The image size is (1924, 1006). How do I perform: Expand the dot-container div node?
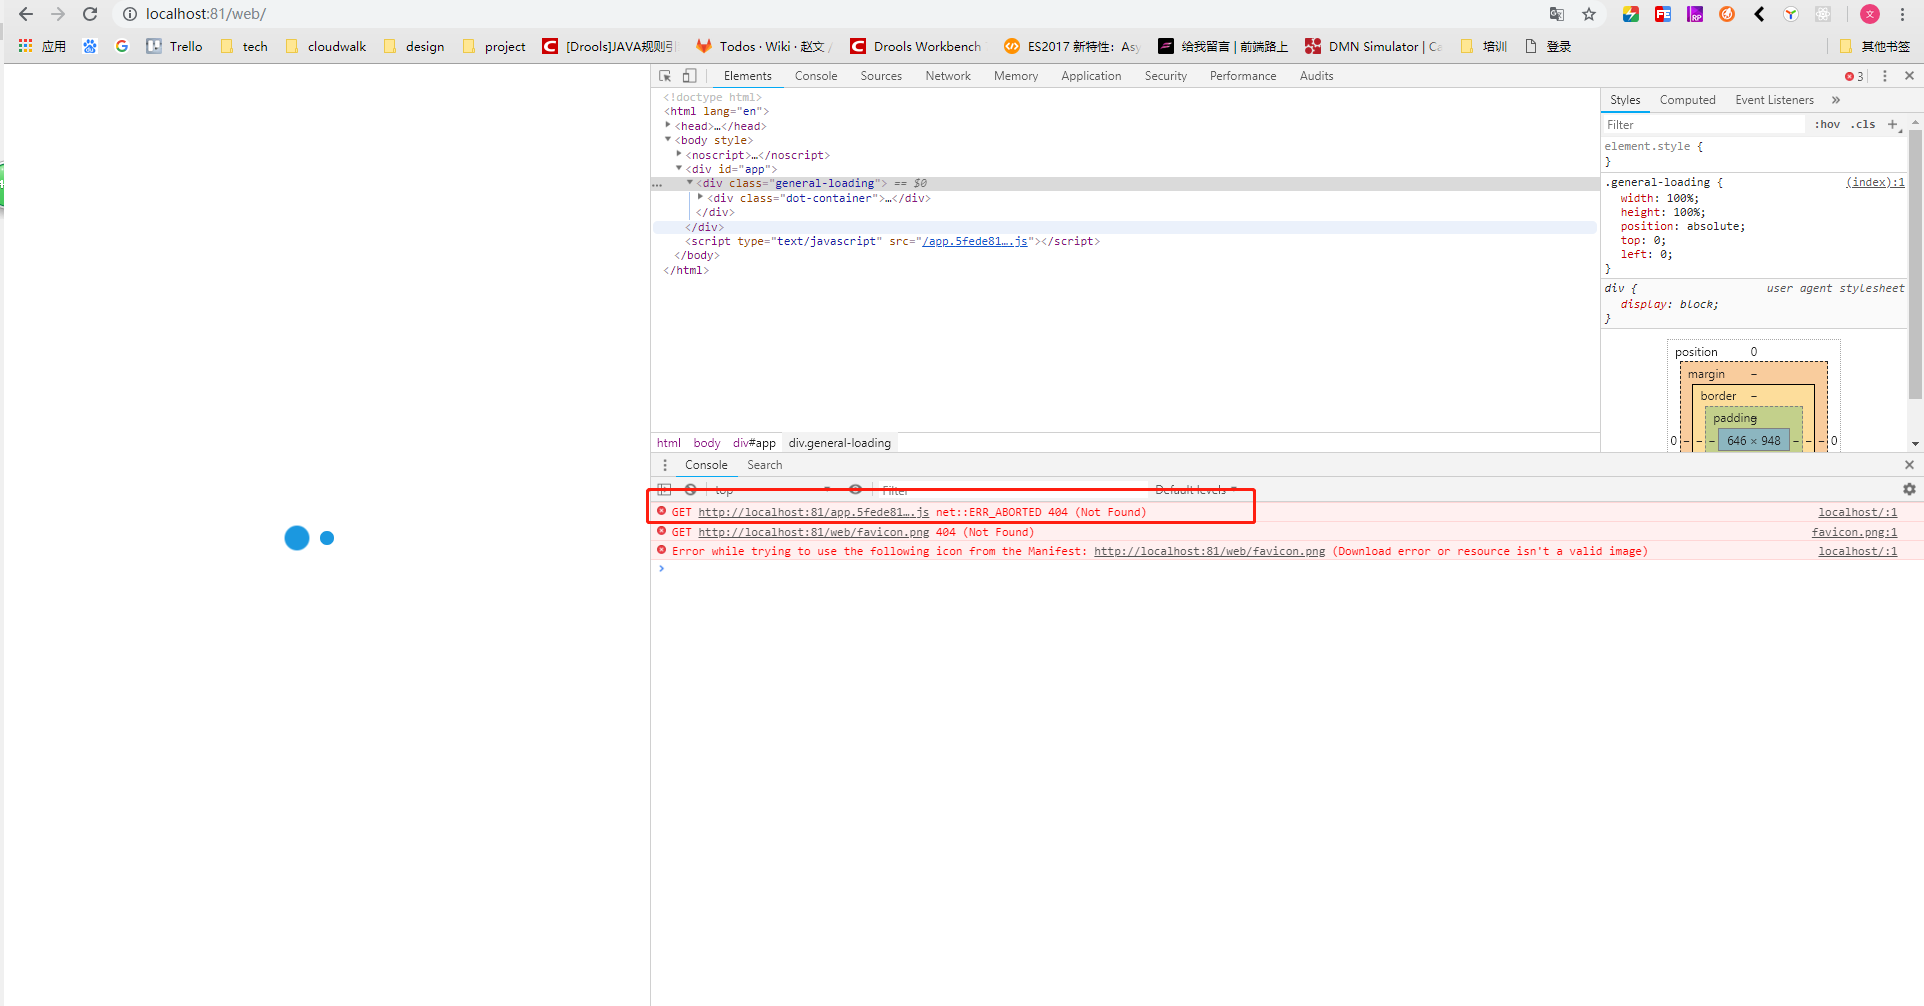click(x=699, y=197)
